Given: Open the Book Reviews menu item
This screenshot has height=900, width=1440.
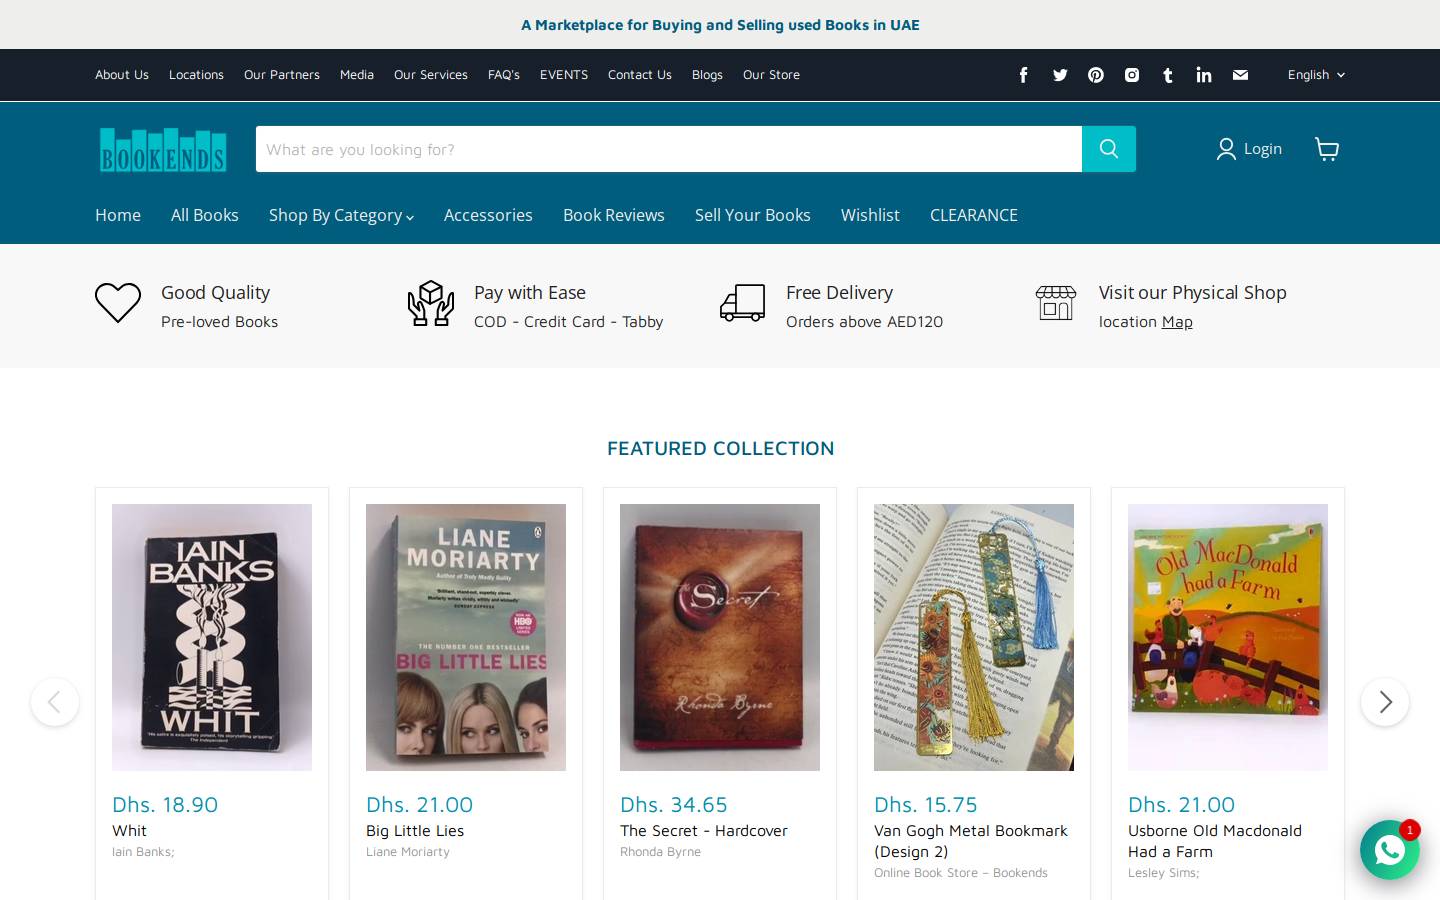Looking at the screenshot, I should [614, 215].
